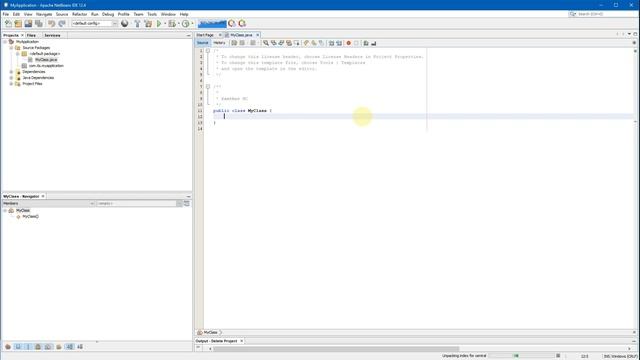The height and width of the screenshot is (360, 640).
Task: Click the New Project toolbar icon
Action: click(18, 24)
